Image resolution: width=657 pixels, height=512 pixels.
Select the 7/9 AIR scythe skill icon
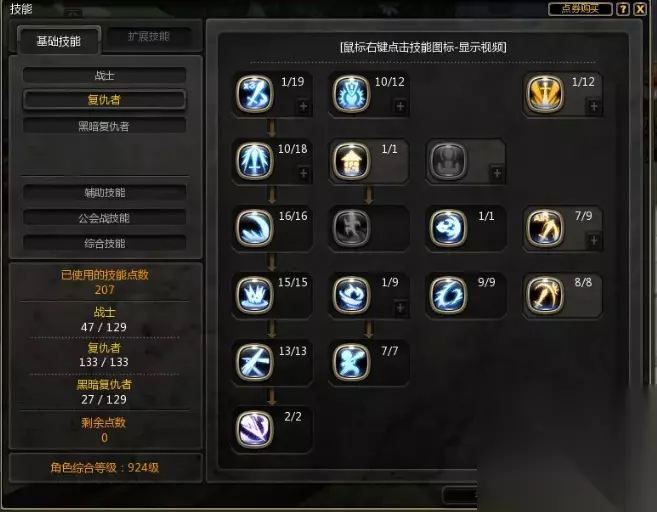click(x=545, y=228)
